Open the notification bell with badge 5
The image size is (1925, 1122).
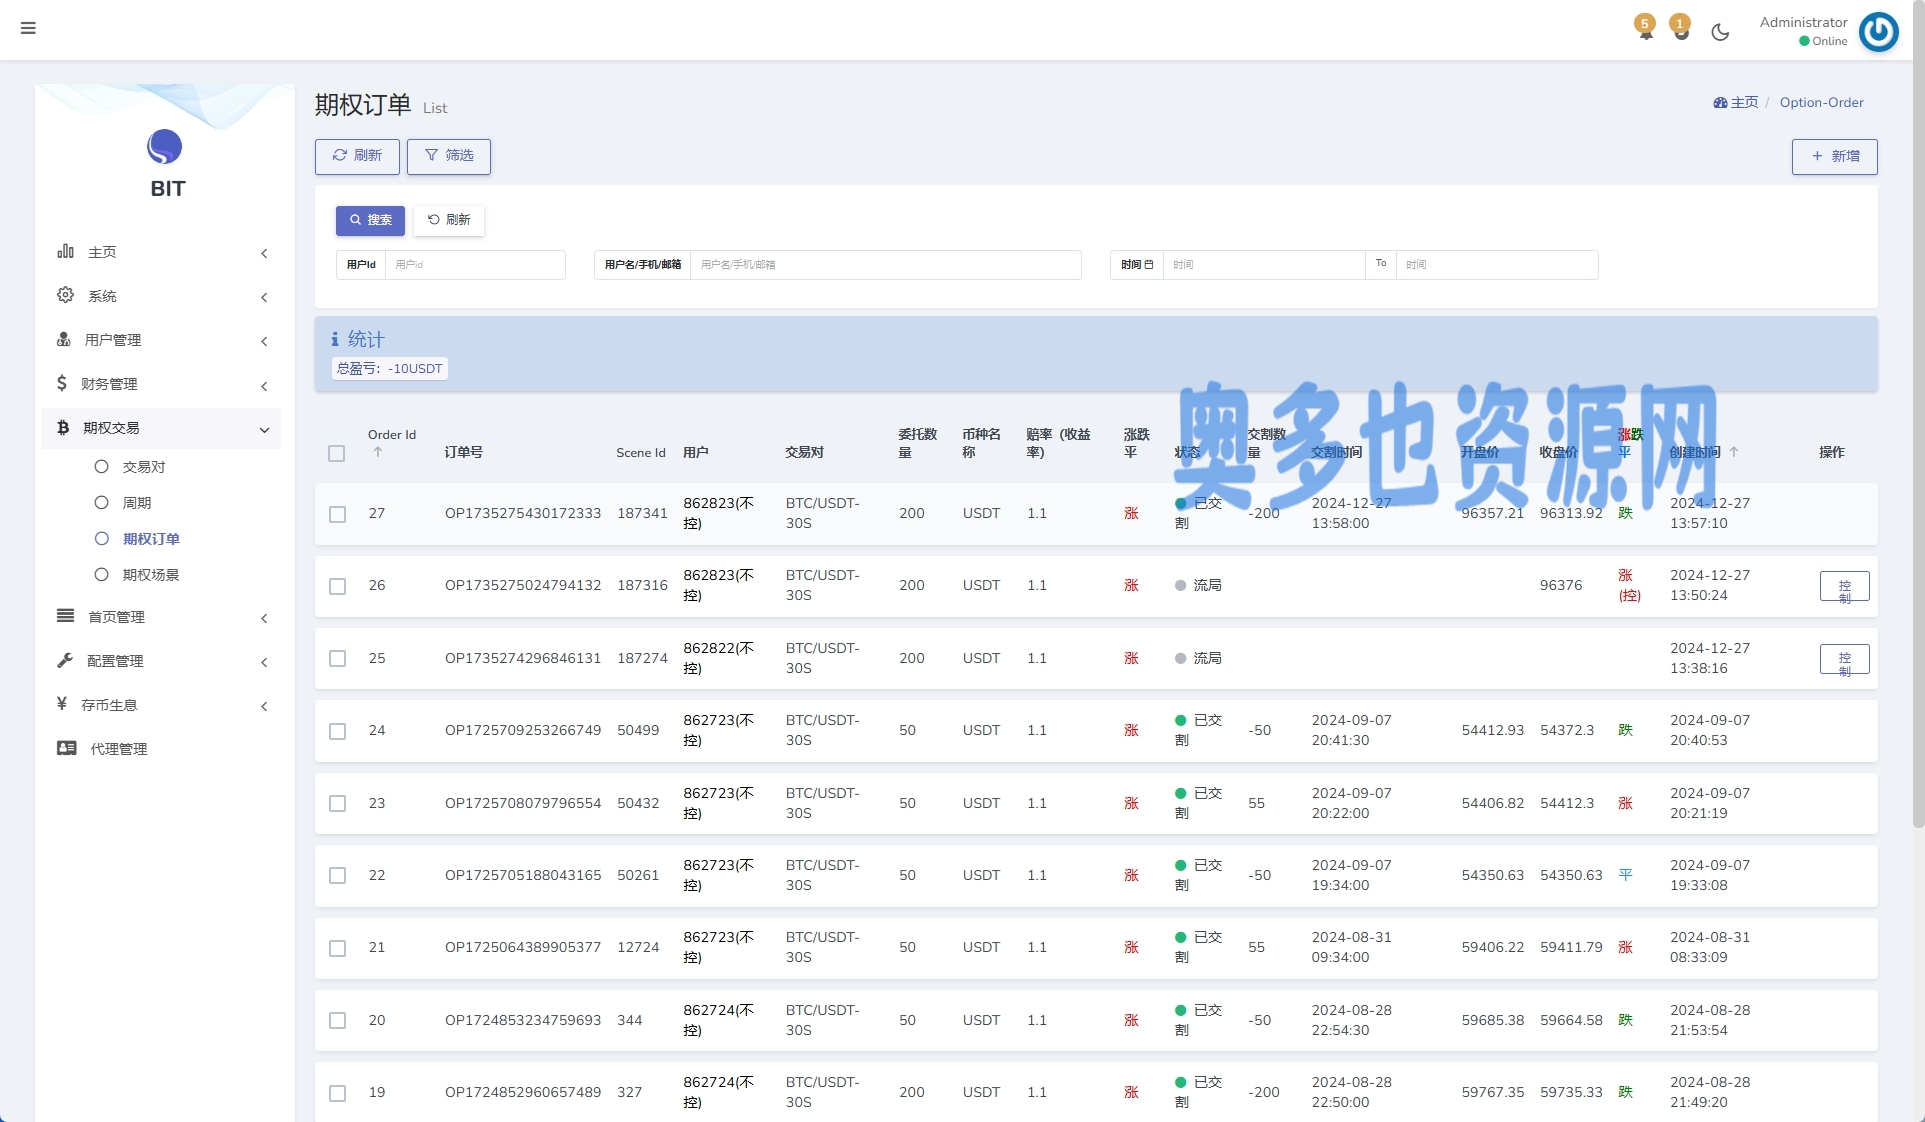(x=1645, y=30)
